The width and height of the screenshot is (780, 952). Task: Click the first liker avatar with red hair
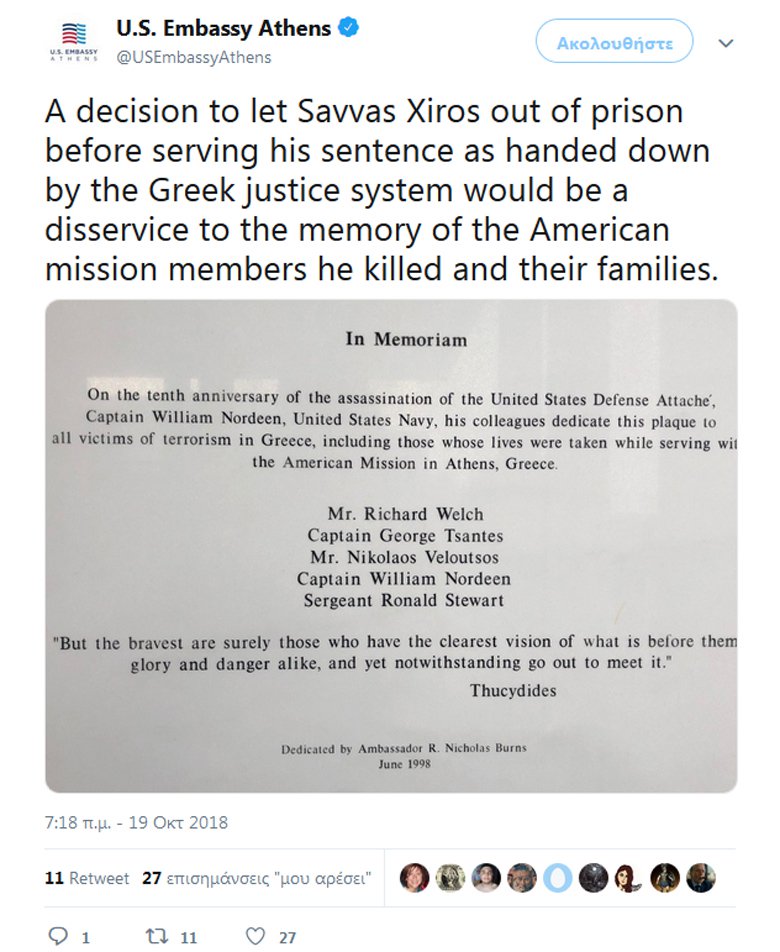(415, 878)
